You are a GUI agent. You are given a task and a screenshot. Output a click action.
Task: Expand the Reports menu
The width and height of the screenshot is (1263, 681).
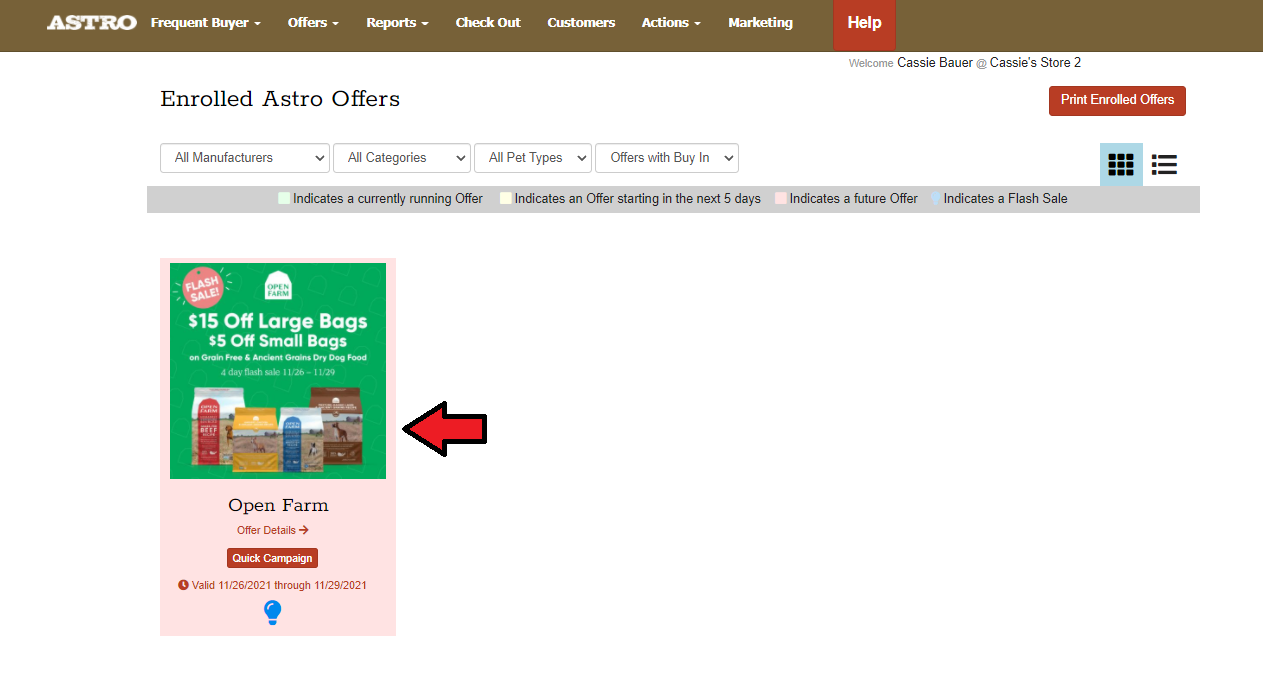coord(397,23)
